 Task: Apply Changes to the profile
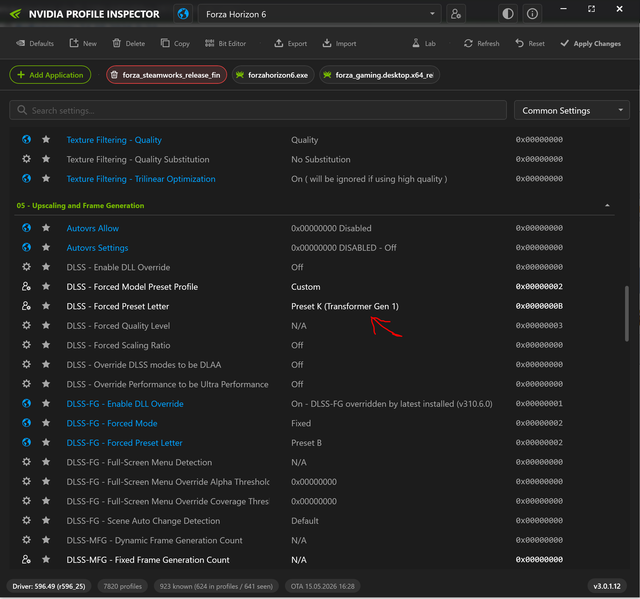tap(591, 44)
